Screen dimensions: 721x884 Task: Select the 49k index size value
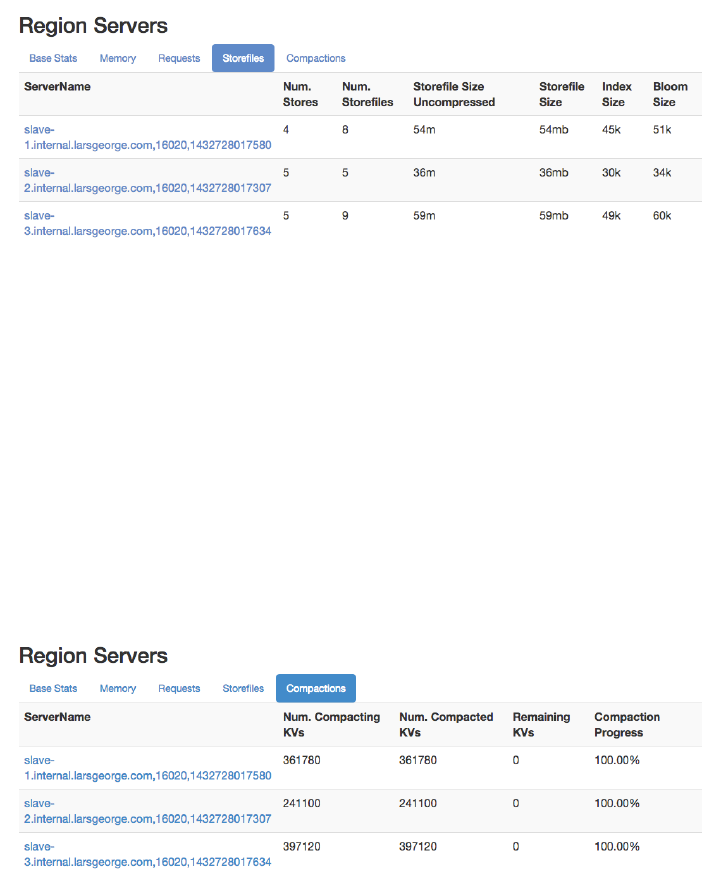(x=611, y=215)
